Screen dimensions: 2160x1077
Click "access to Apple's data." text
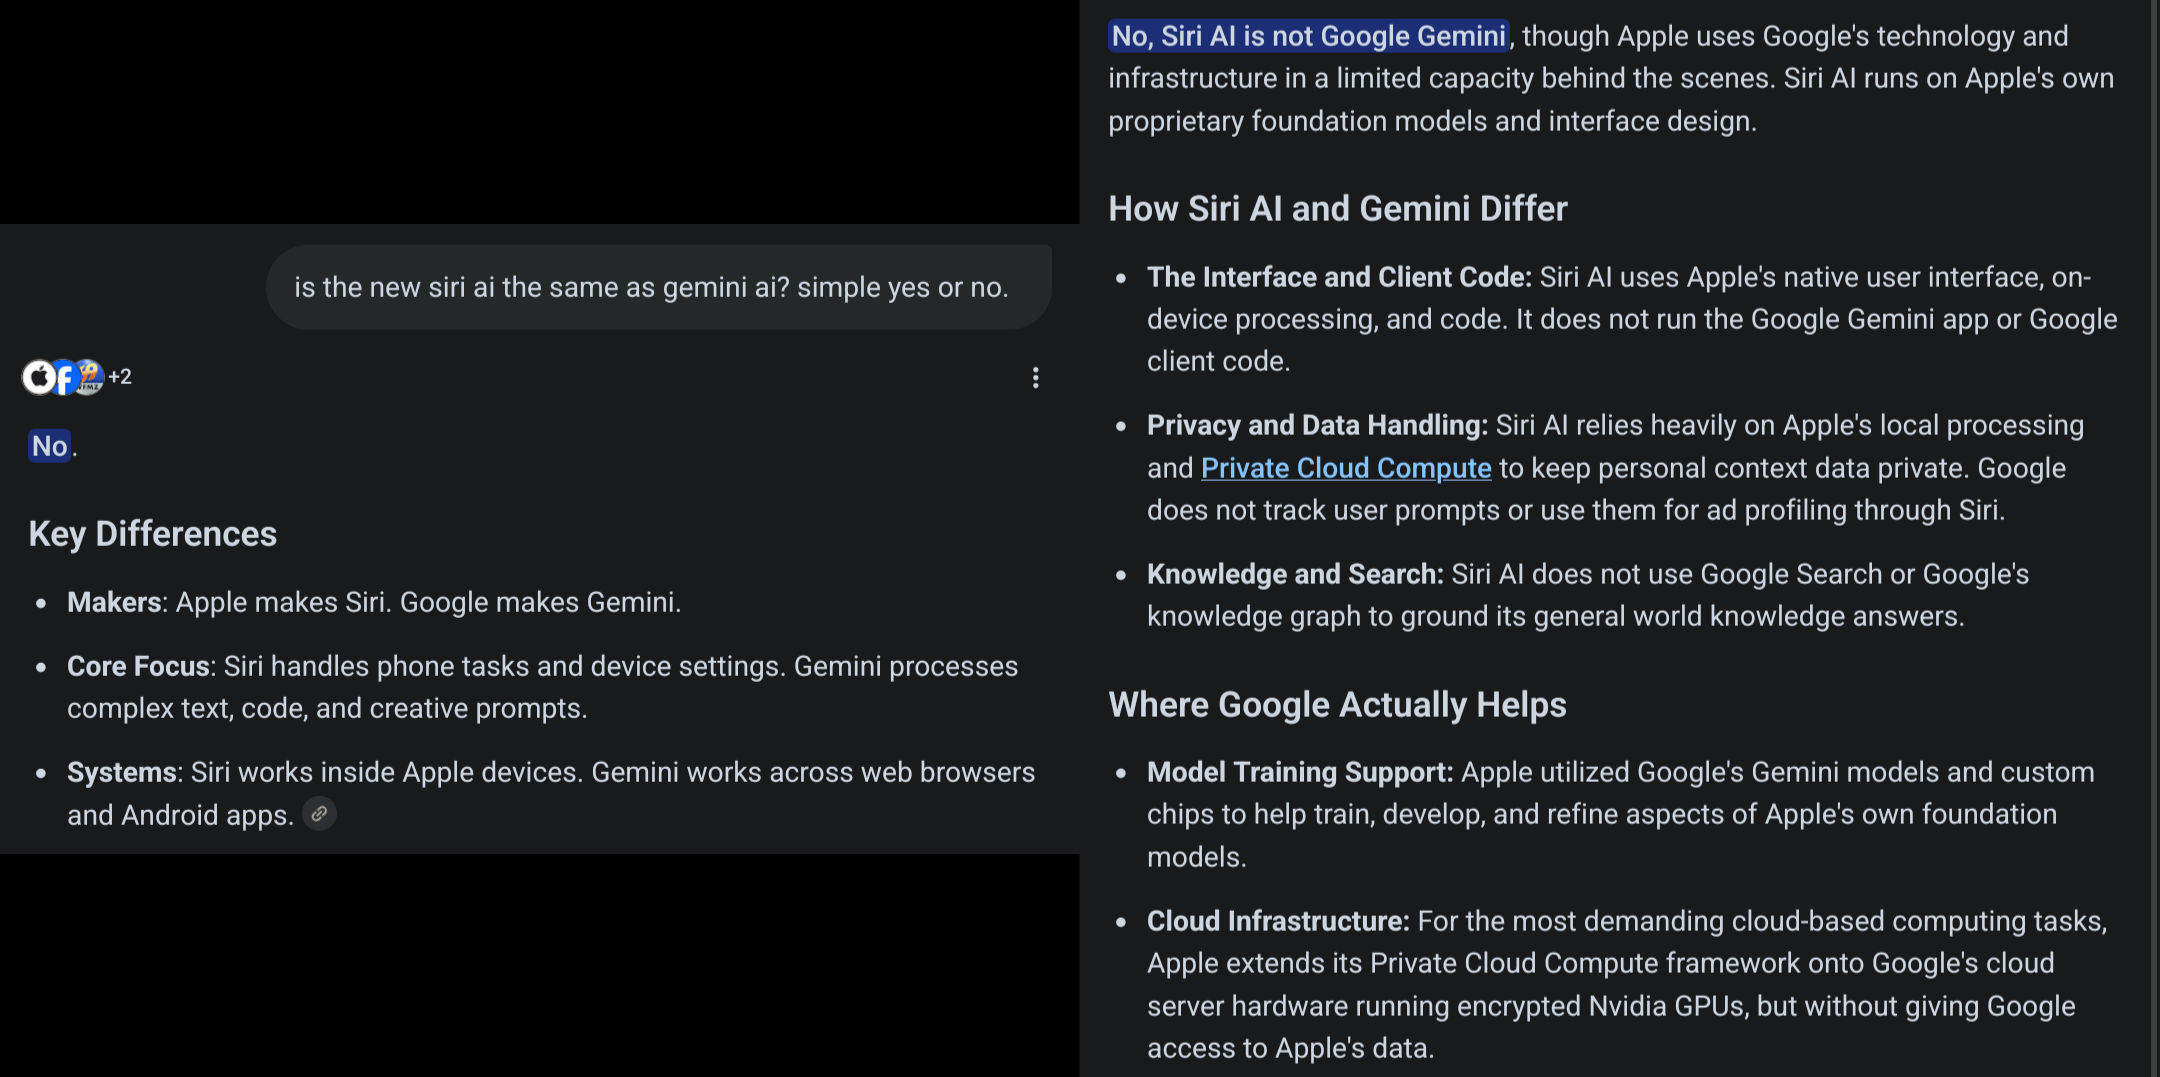click(1290, 1048)
